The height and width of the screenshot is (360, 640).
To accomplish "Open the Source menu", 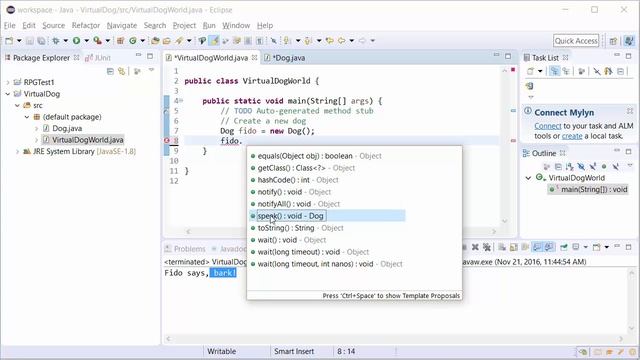I will pyautogui.click(x=53, y=25).
